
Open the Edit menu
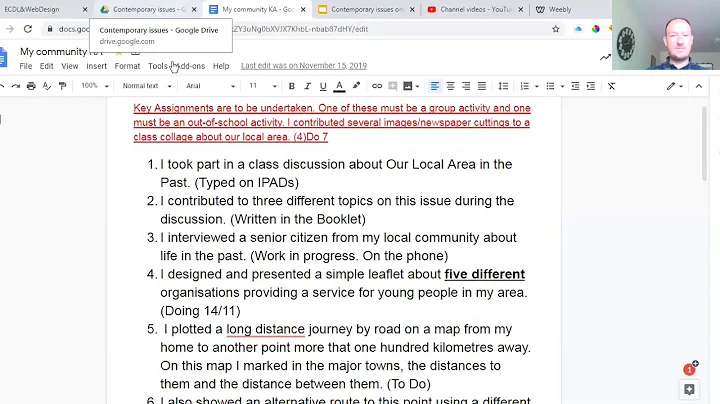pos(46,66)
